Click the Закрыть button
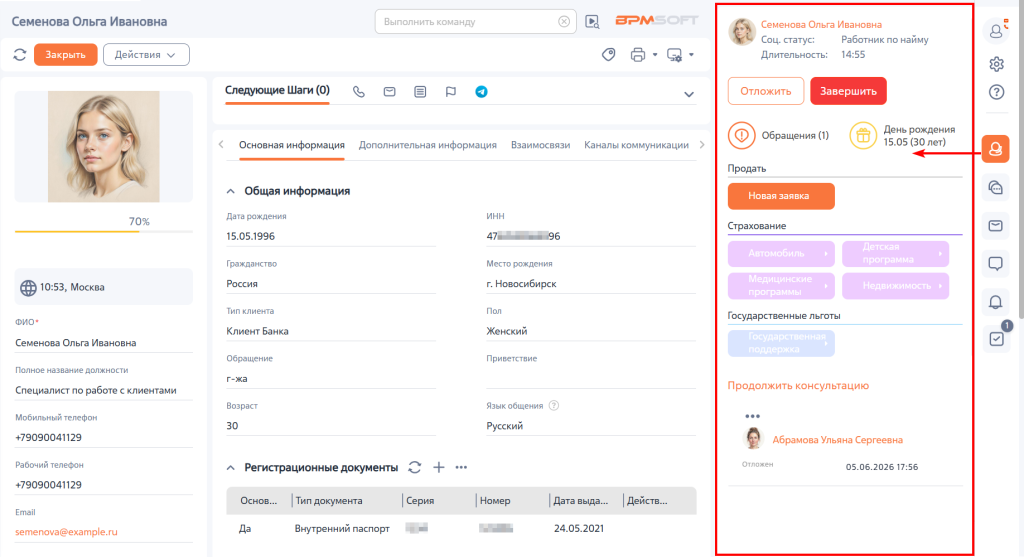 click(65, 55)
